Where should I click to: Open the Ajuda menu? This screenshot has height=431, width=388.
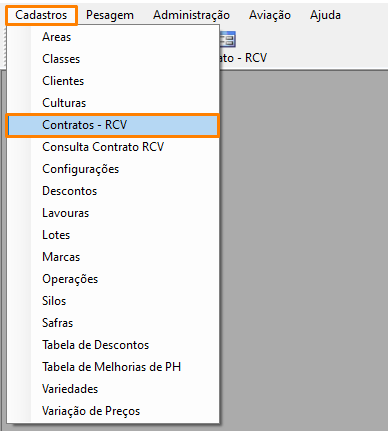[x=325, y=15]
